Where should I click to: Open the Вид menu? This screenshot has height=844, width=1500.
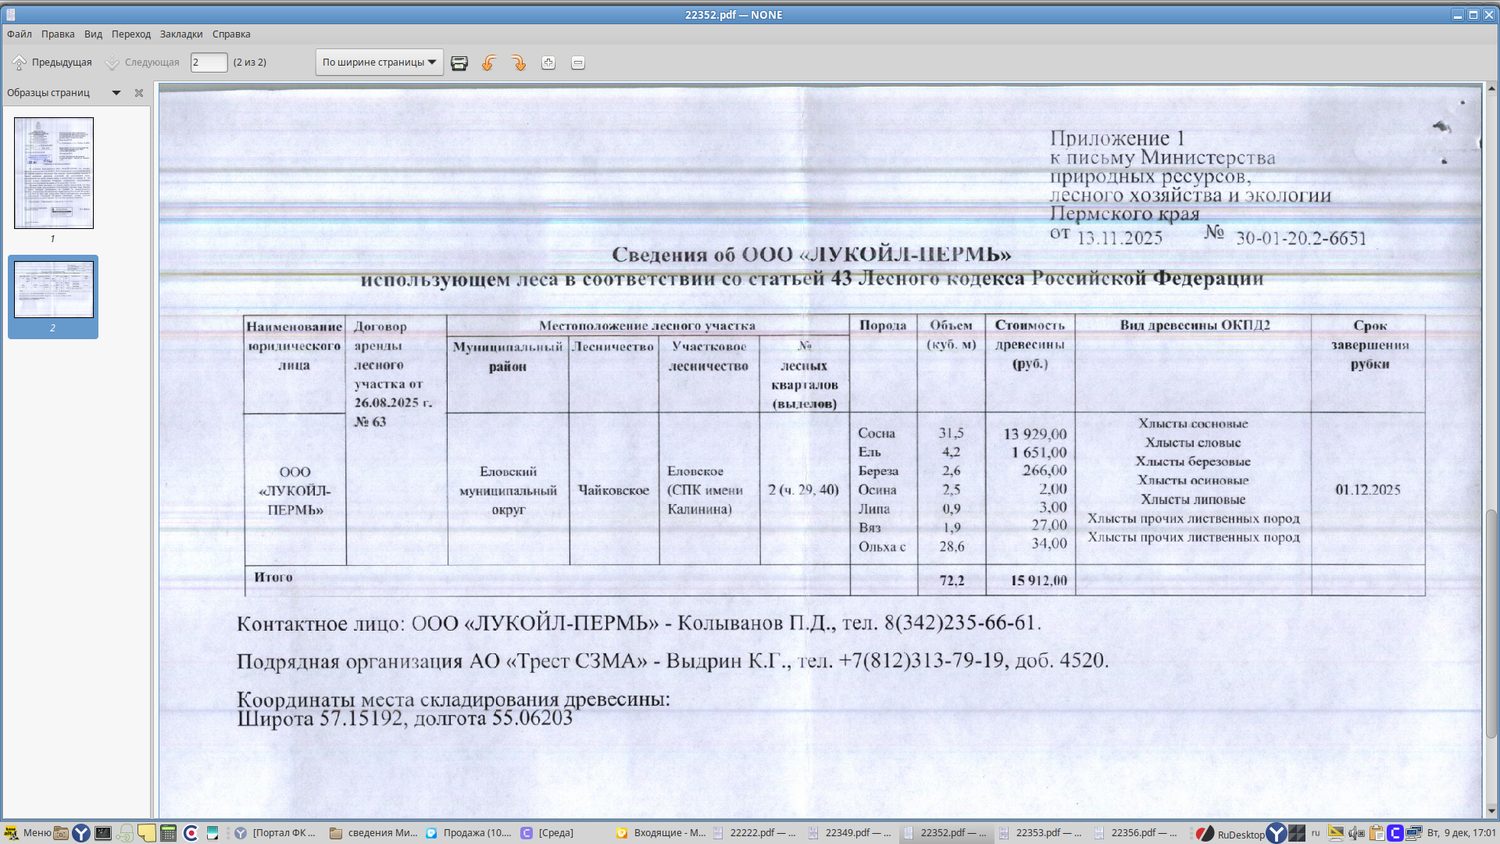[93, 34]
